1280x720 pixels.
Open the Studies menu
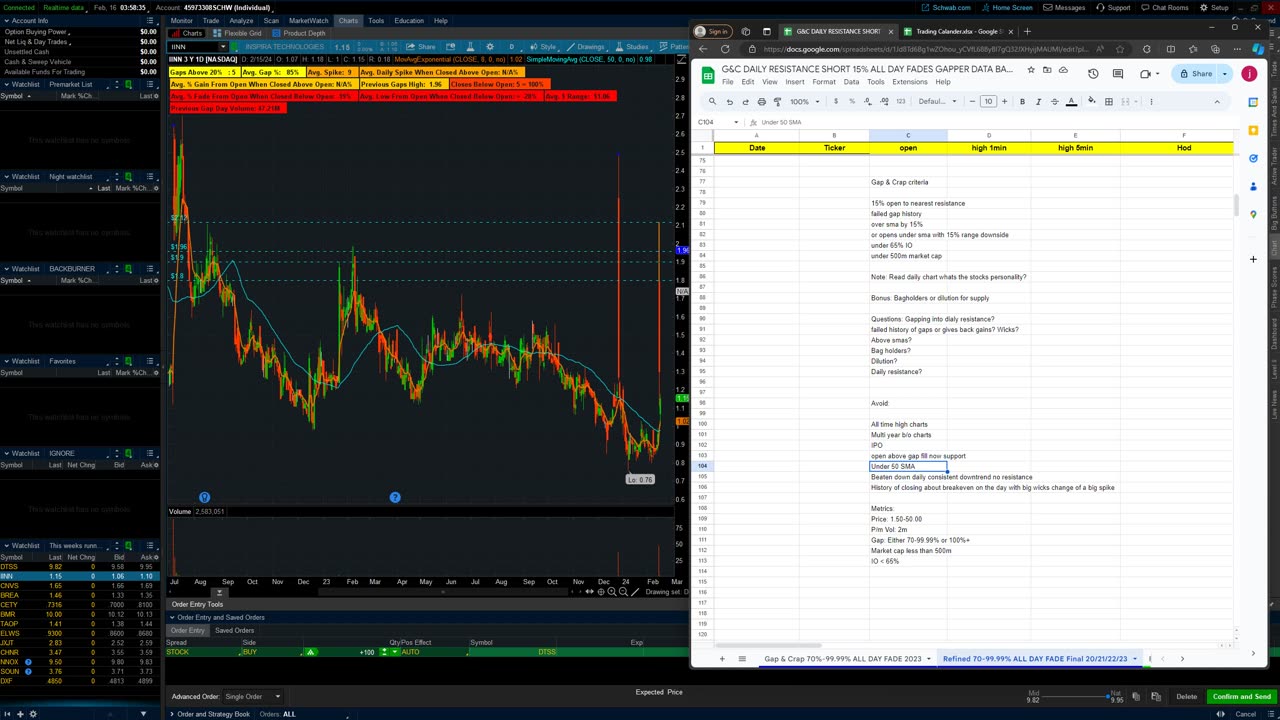632,47
